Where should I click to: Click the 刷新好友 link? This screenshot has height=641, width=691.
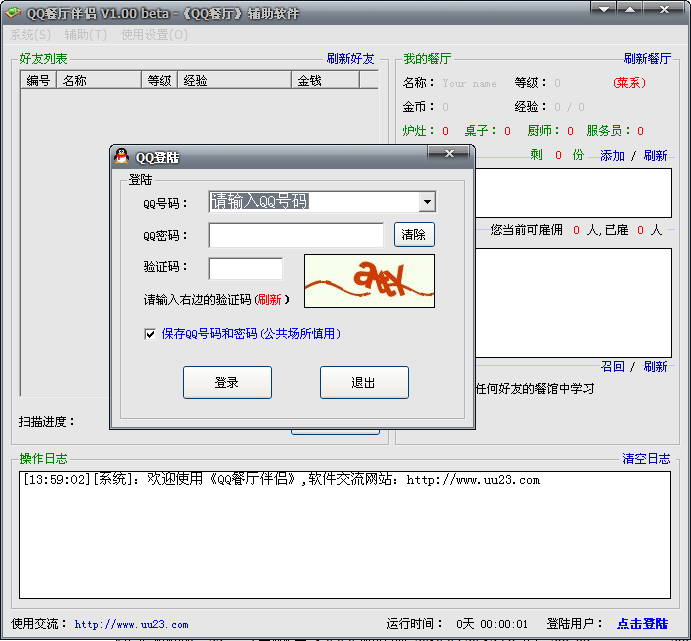pos(350,59)
